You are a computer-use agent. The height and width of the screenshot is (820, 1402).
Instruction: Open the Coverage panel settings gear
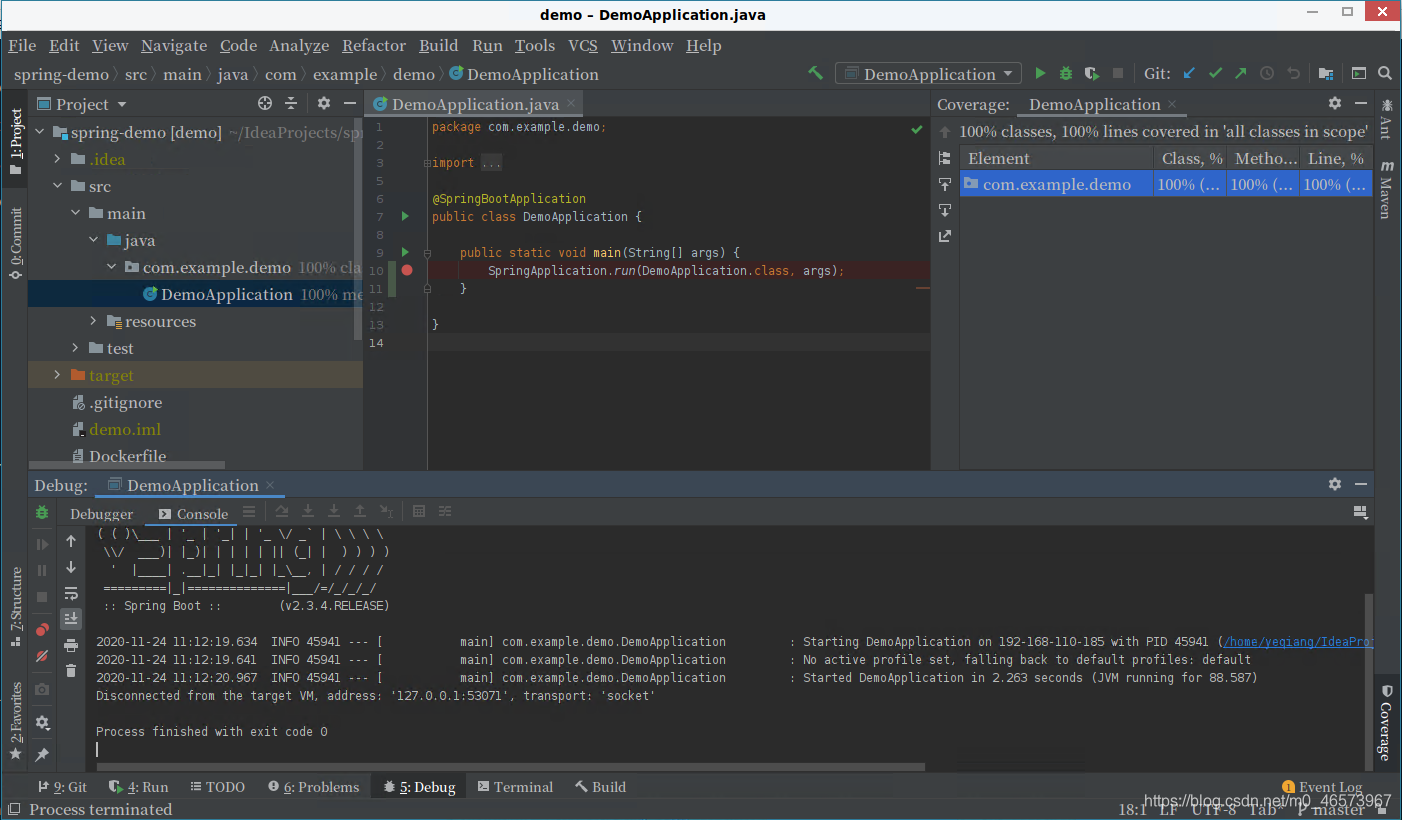1335,103
